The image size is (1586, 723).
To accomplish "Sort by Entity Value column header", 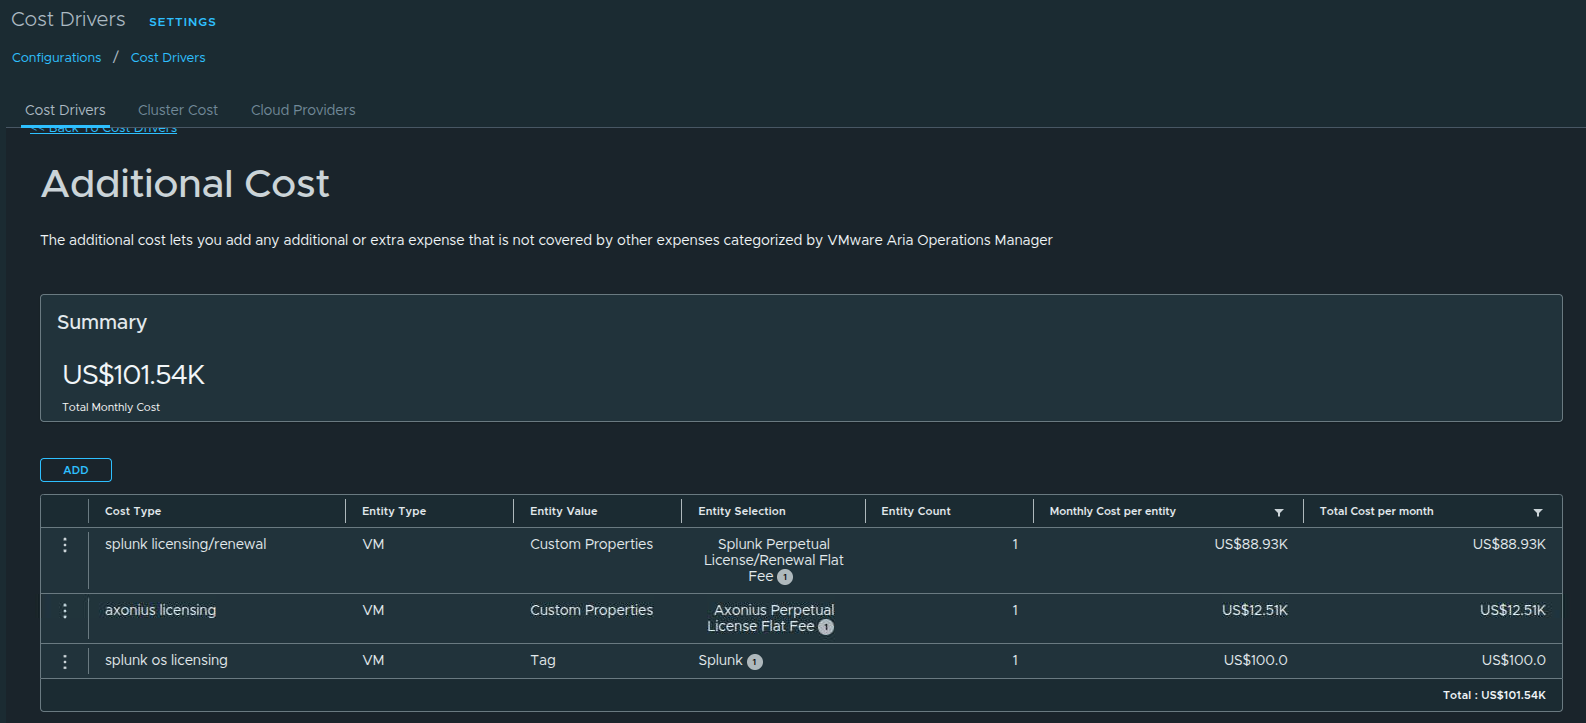I will (x=564, y=511).
